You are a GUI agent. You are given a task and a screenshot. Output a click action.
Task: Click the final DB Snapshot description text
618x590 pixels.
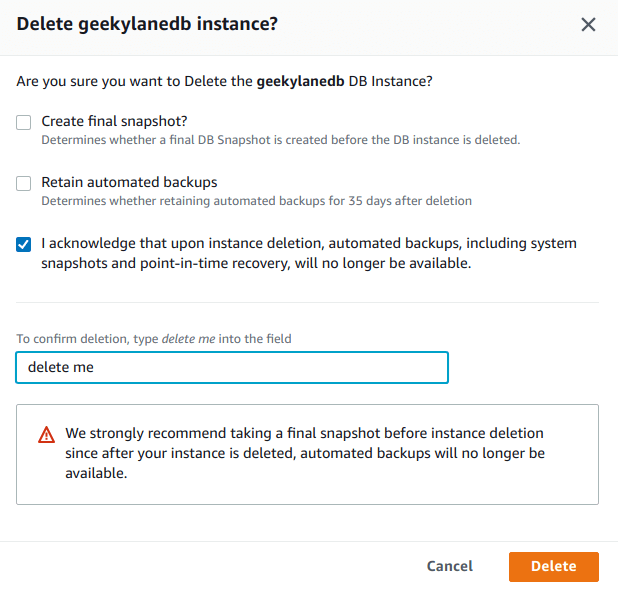[281, 140]
